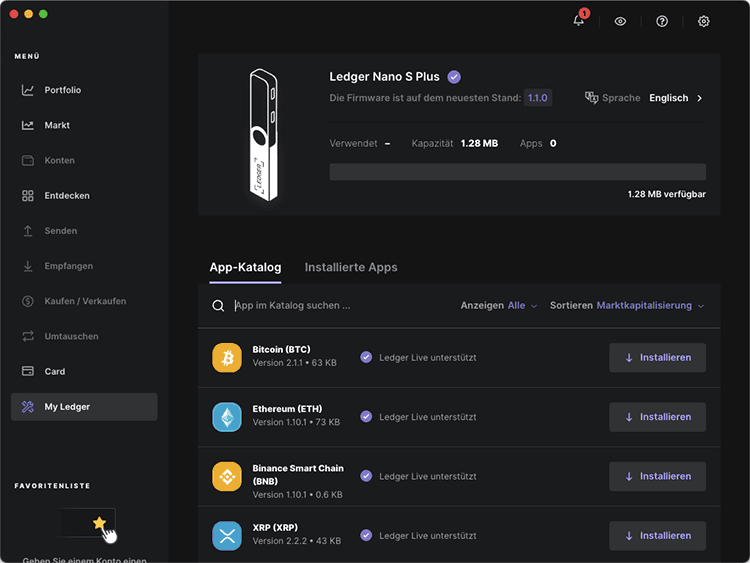Click the Ledger Nano S Plus title
Viewport: 750px width, 563px height.
384,77
